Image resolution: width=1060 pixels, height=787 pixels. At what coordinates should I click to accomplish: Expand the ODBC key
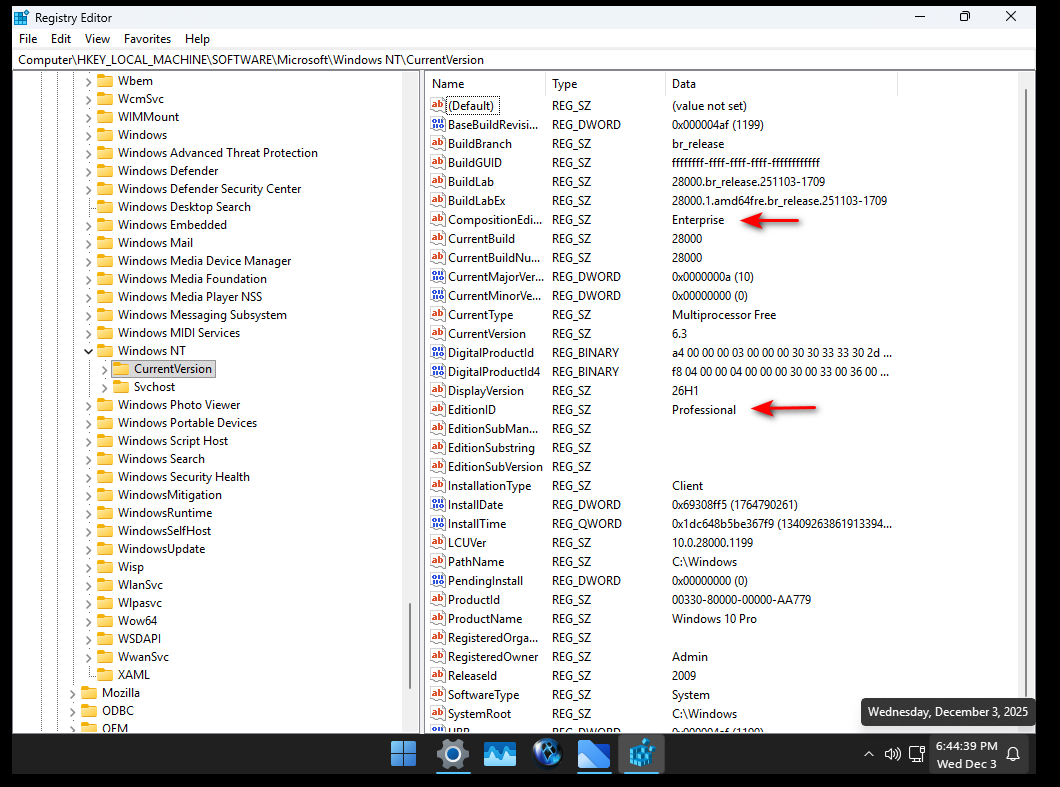pyautogui.click(x=72, y=711)
